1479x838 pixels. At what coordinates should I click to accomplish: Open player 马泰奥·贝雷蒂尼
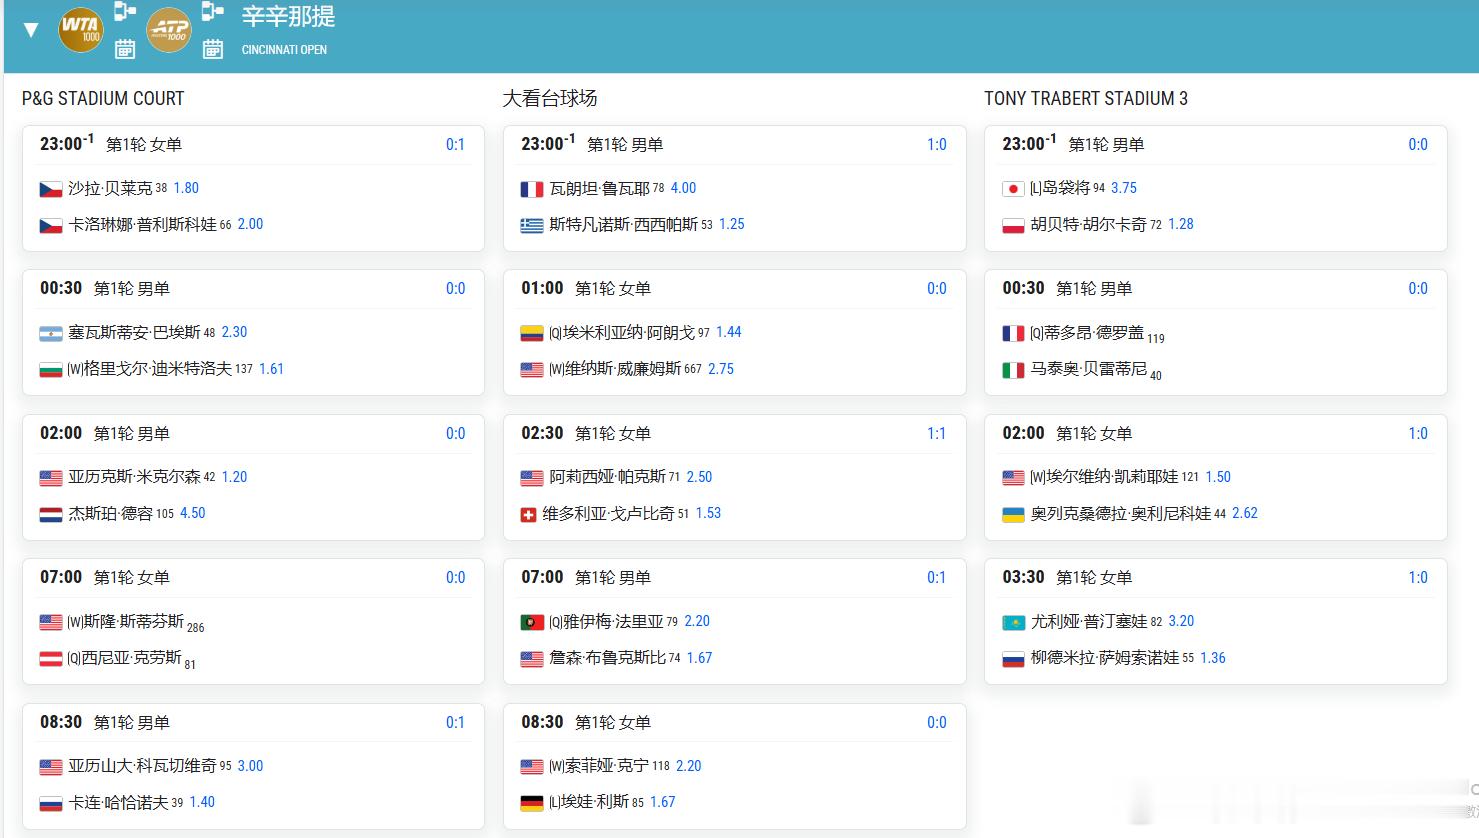point(1089,369)
